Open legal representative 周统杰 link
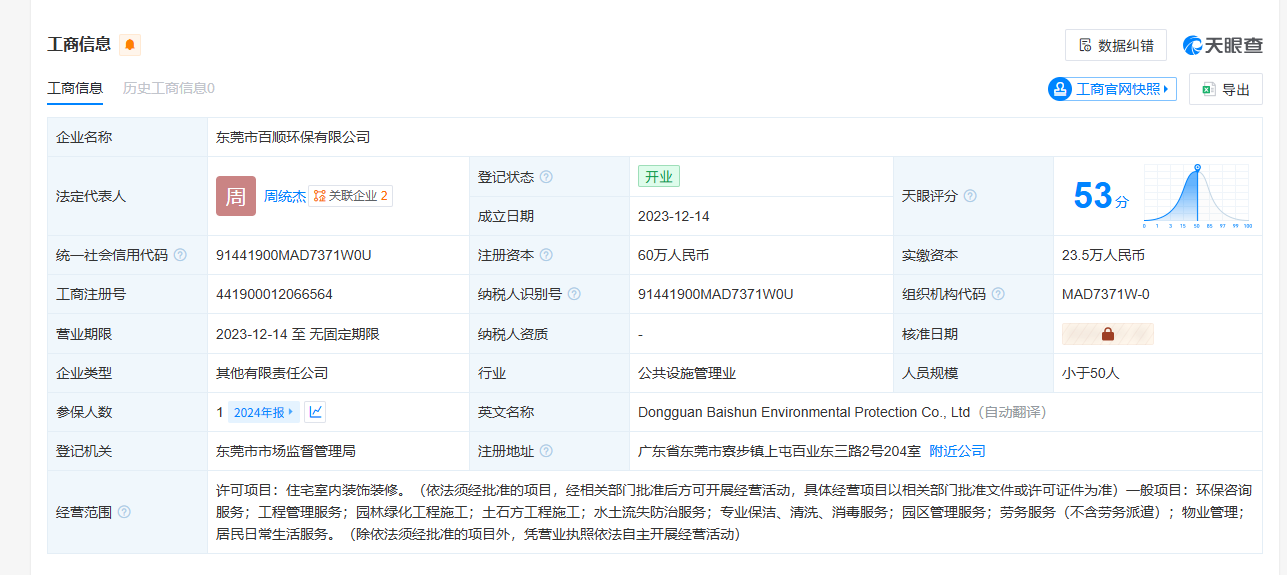The height and width of the screenshot is (575, 1287). [285, 196]
